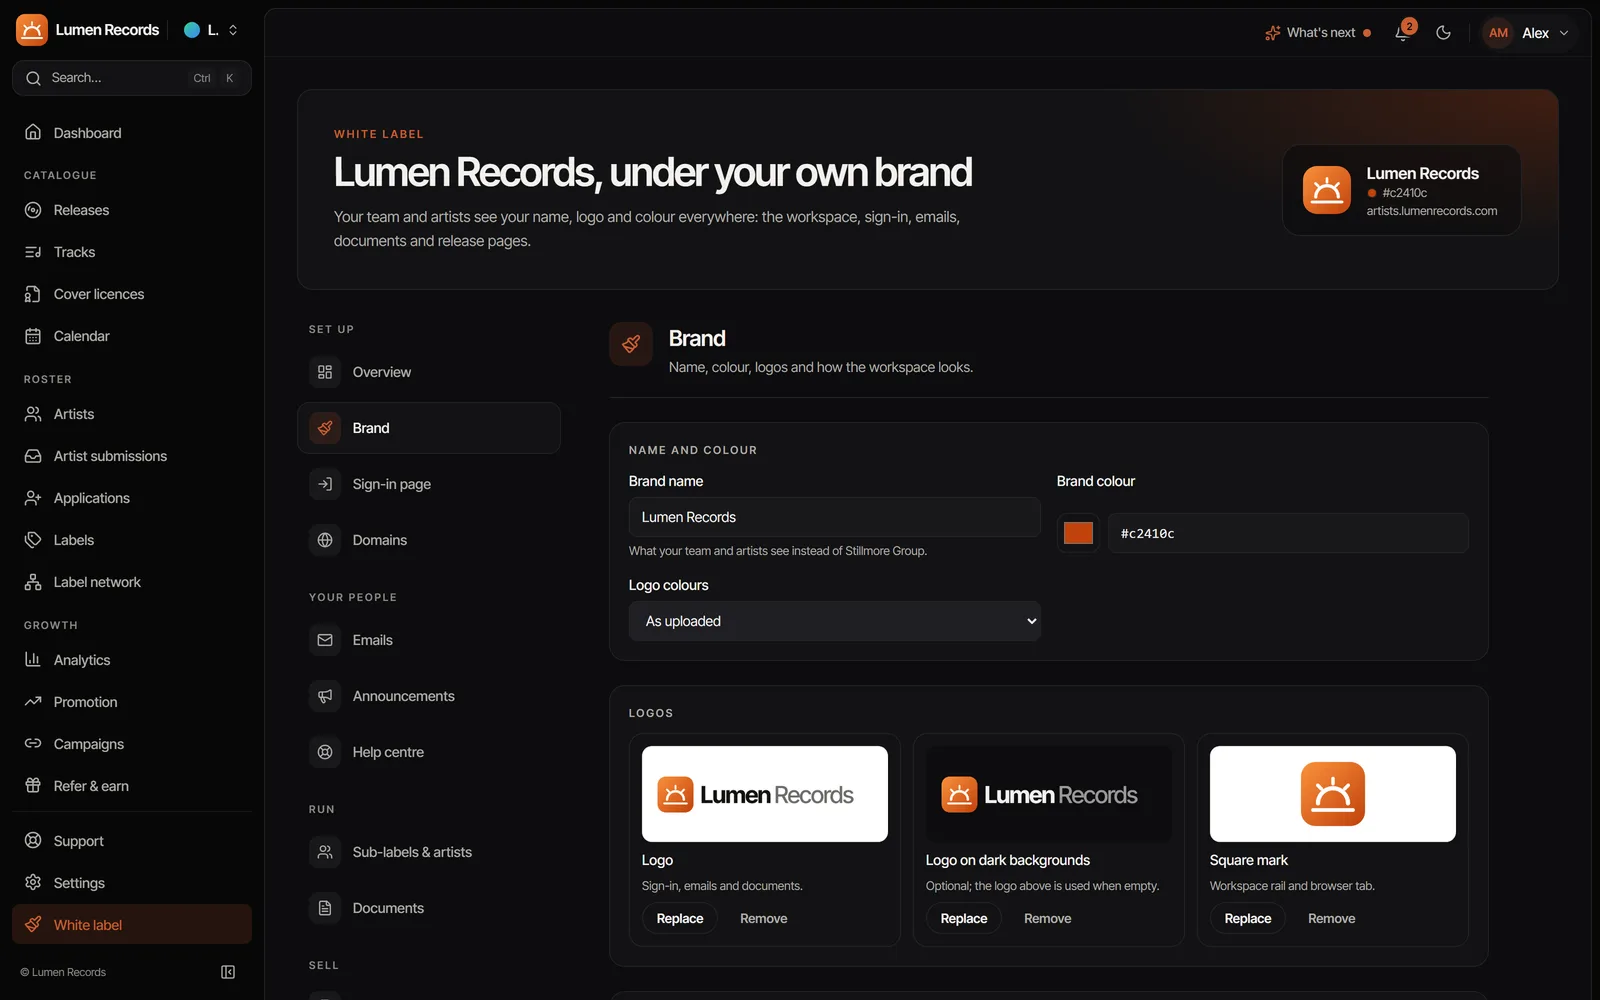Open the Documents section
This screenshot has height=1000, width=1600.
[429, 908]
